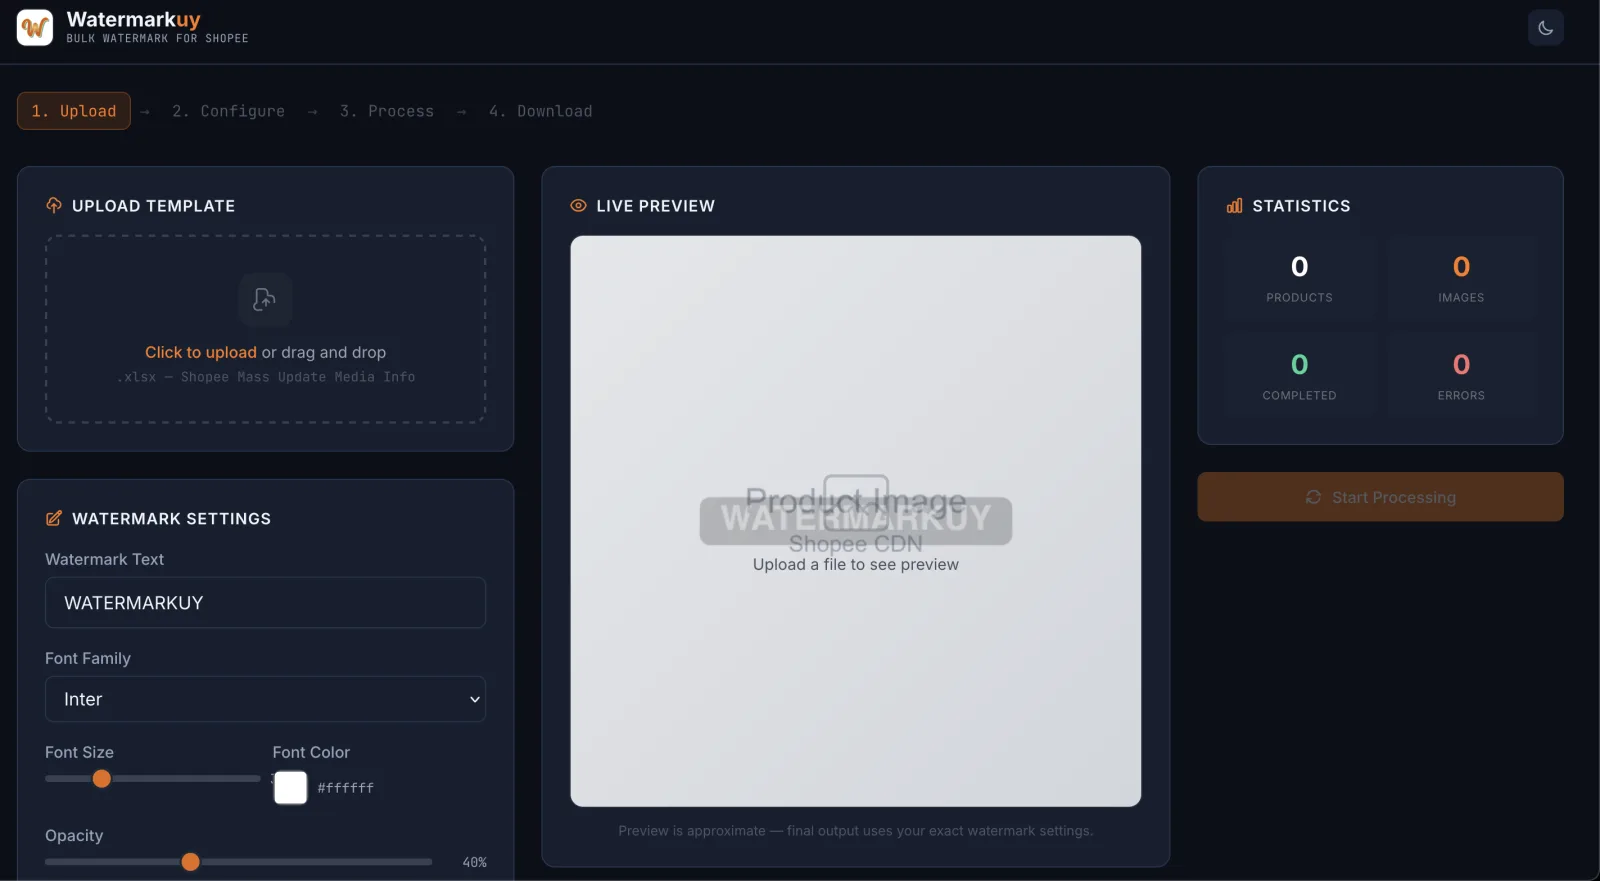
Task: Switch to the 4. Download step
Action: pyautogui.click(x=540, y=111)
